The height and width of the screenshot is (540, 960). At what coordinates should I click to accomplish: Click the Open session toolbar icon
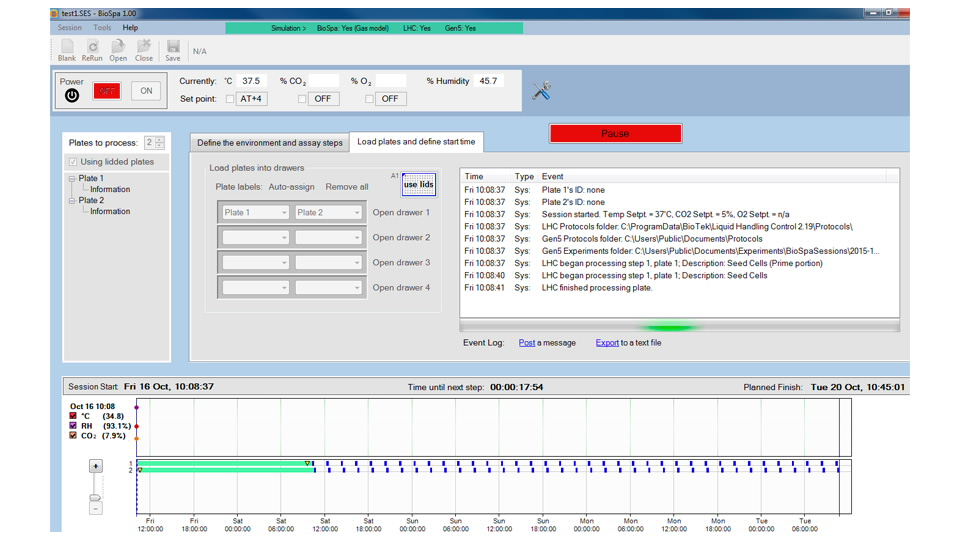tap(118, 50)
